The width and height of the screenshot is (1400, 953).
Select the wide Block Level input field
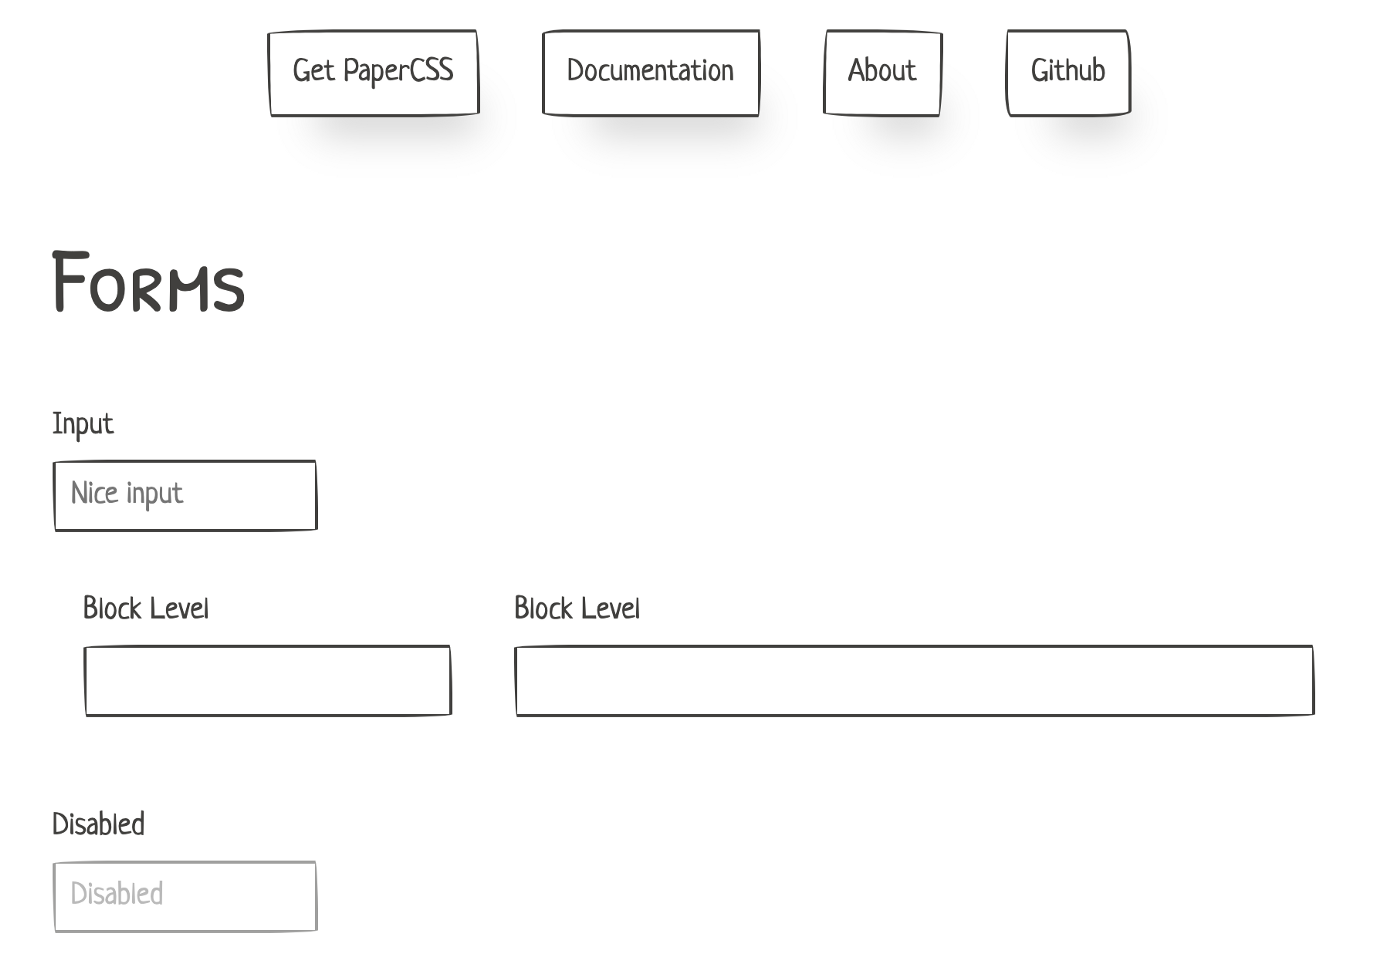pos(914,681)
